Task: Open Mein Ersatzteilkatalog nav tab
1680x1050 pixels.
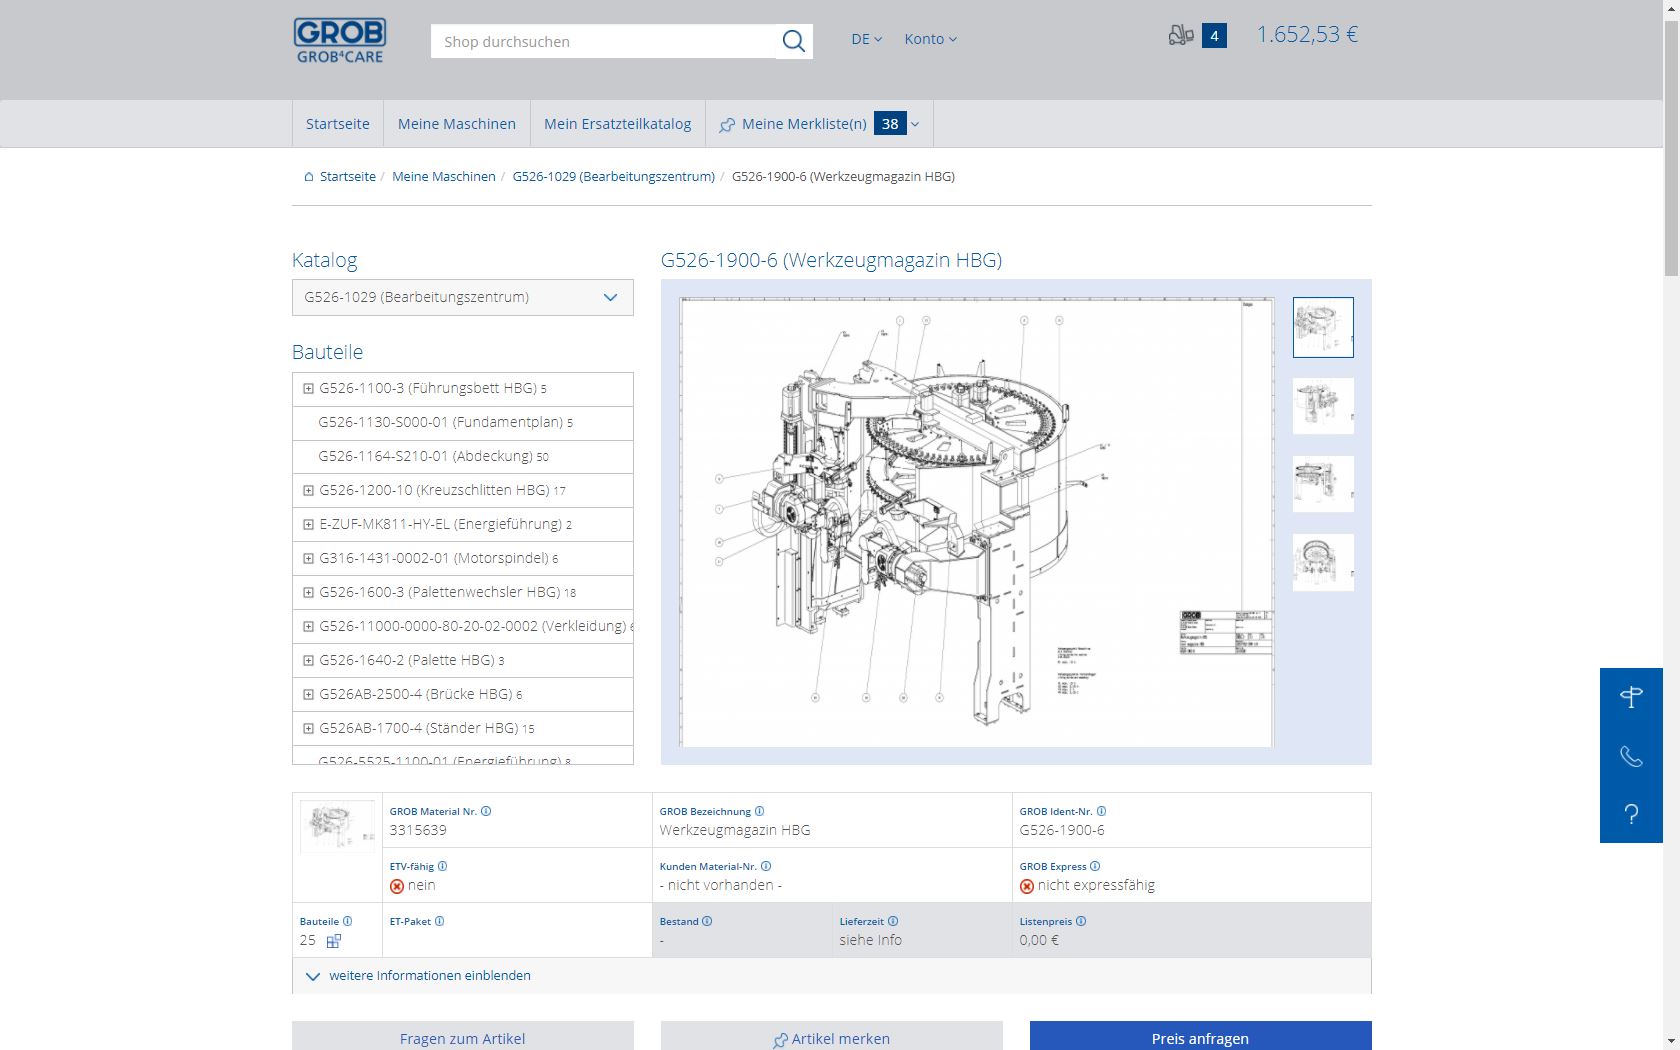Action: 618,124
